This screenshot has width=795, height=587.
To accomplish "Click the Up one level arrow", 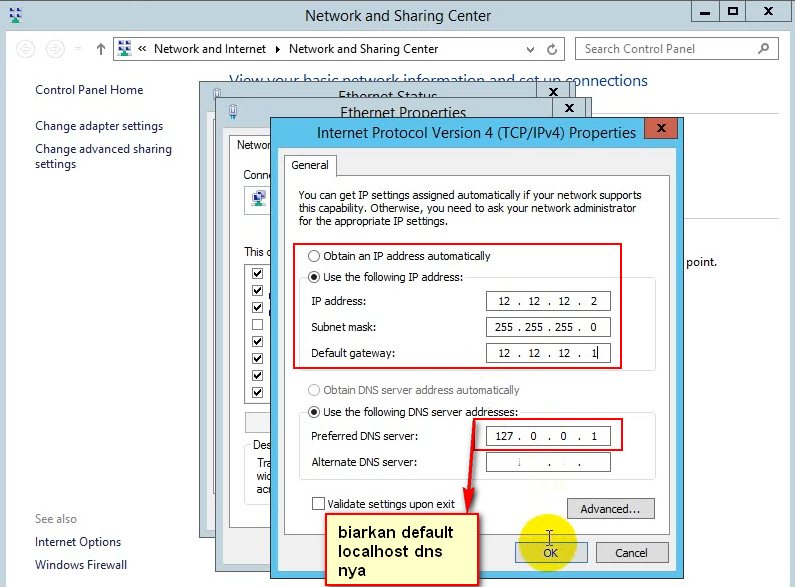I will pos(101,49).
